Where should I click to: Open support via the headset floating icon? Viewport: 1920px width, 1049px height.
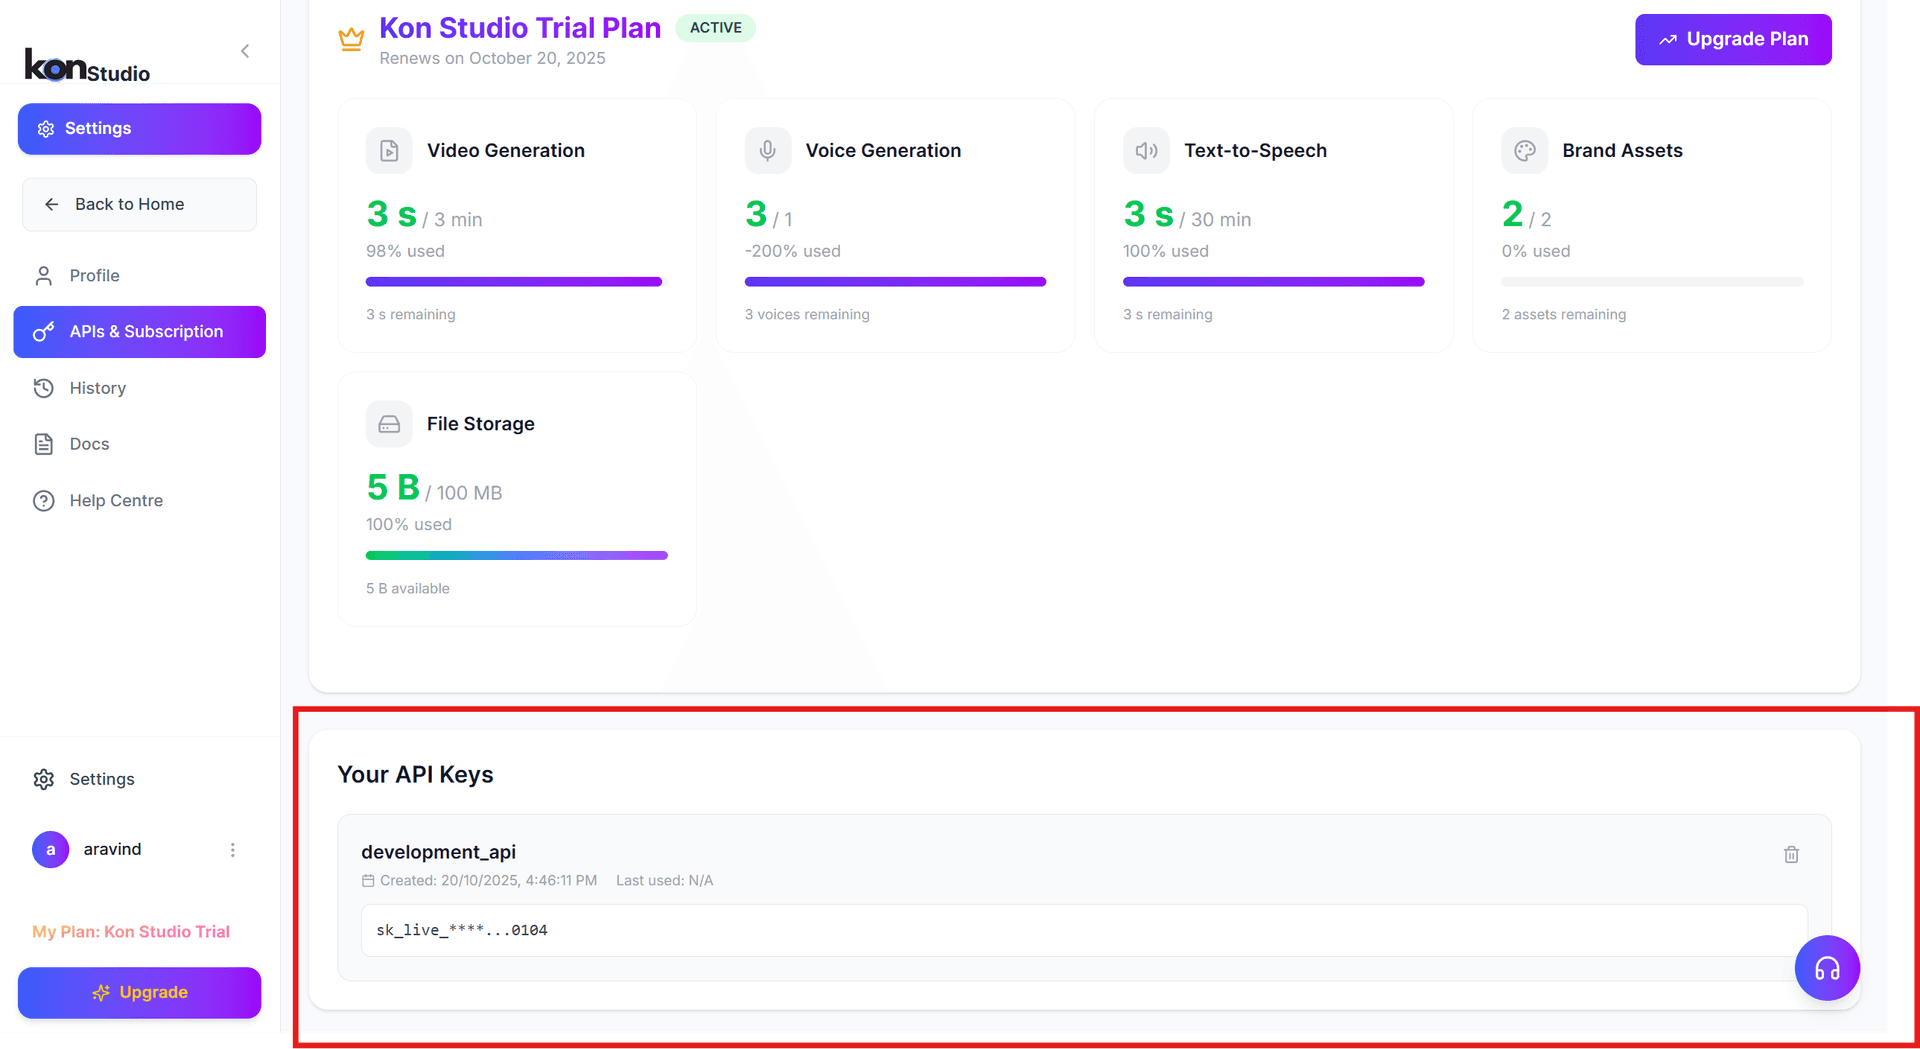tap(1827, 968)
